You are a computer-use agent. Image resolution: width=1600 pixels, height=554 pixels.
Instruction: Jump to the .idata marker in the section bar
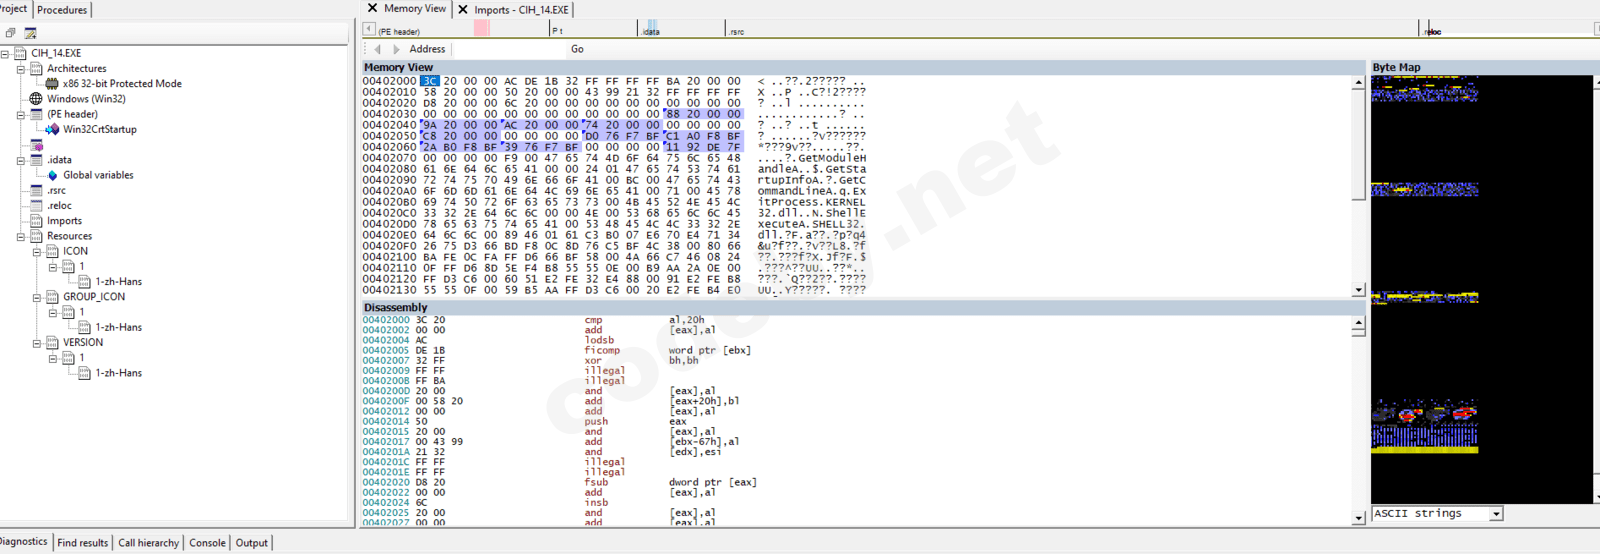650,32
